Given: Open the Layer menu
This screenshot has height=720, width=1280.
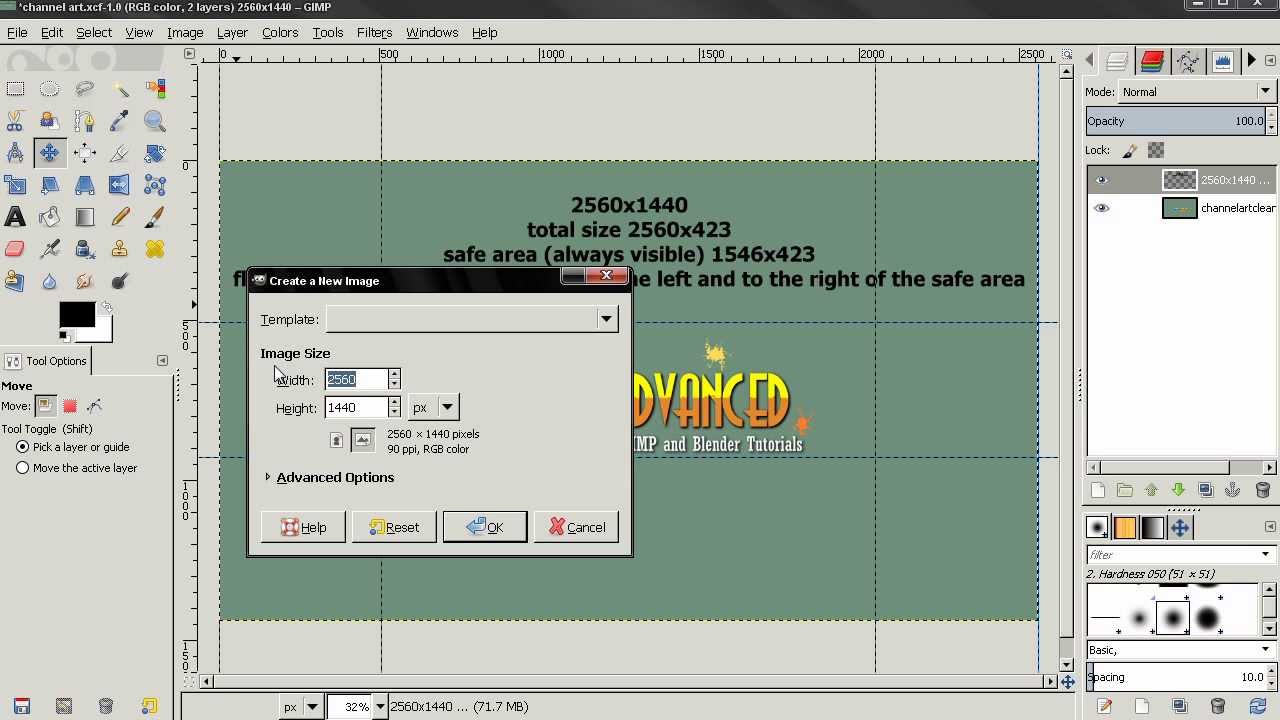Looking at the screenshot, I should (232, 32).
